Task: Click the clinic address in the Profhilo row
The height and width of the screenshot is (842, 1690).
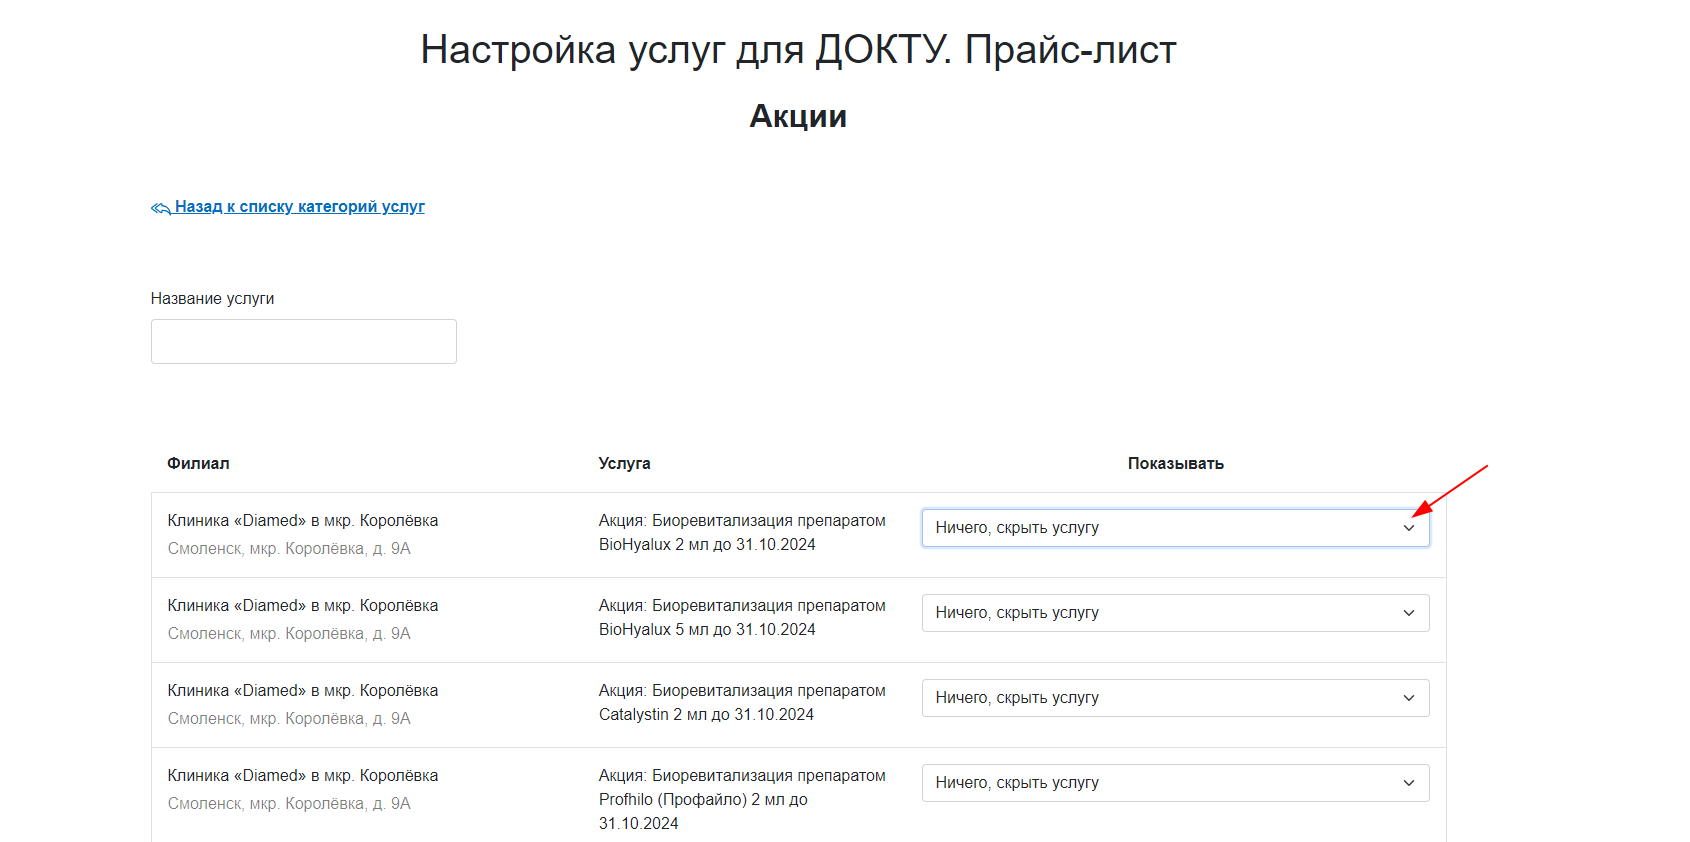Action: click(x=289, y=803)
